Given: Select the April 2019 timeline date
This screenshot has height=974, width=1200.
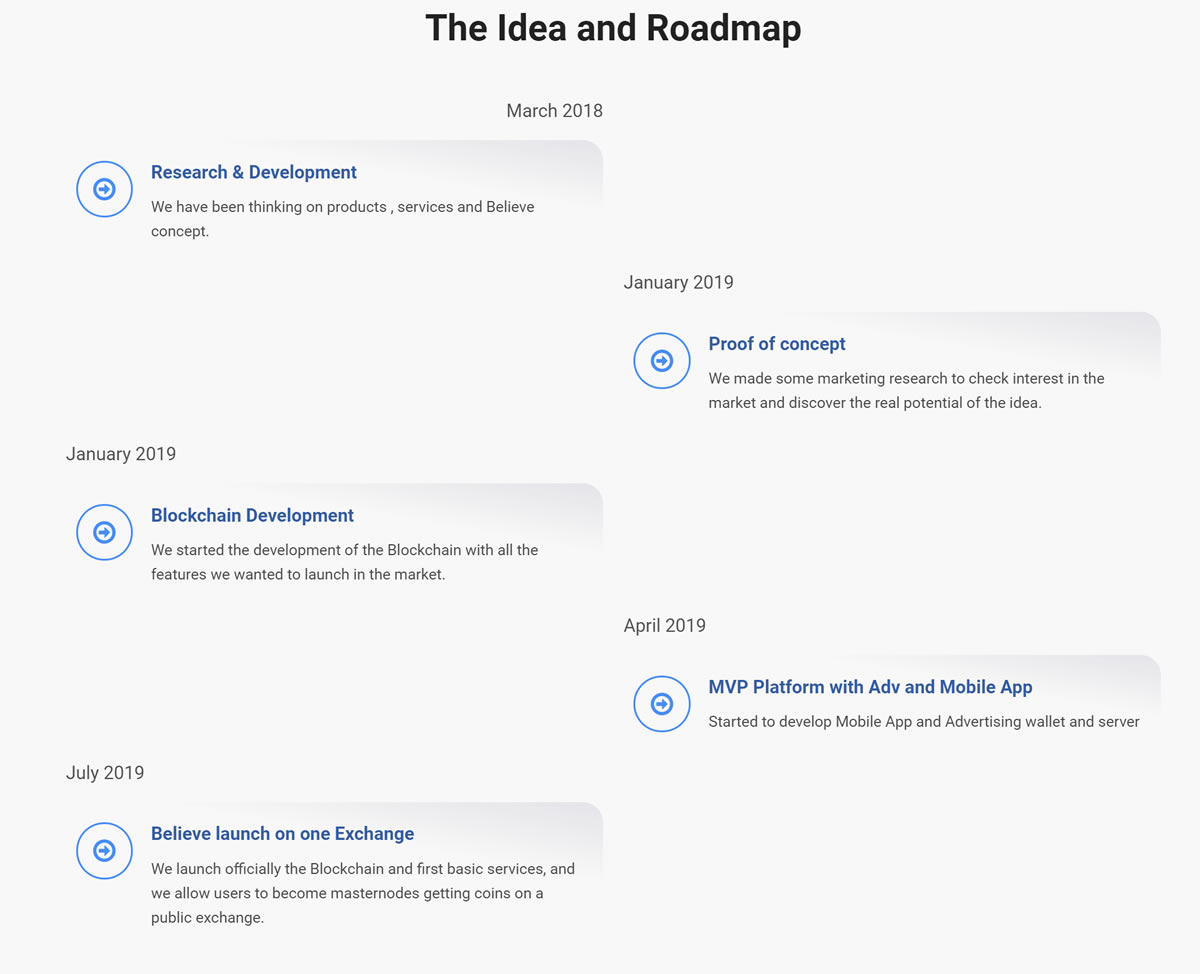Looking at the screenshot, I should [664, 626].
